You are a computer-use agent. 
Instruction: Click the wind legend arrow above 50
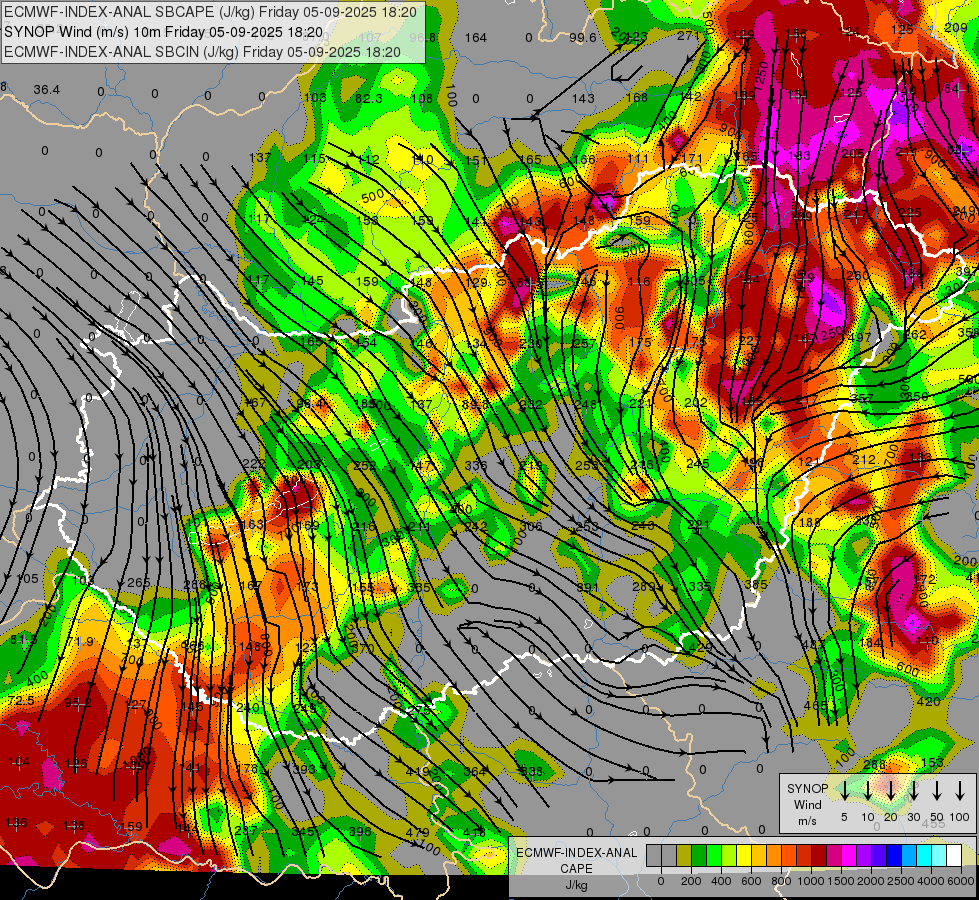tap(937, 790)
